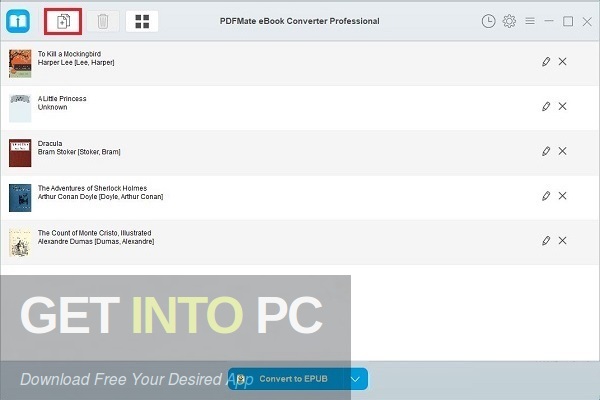Screen dimensions: 600x400
Task: Click author 'Harper Lee [Lee, Harper]'
Action: [x=76, y=62]
